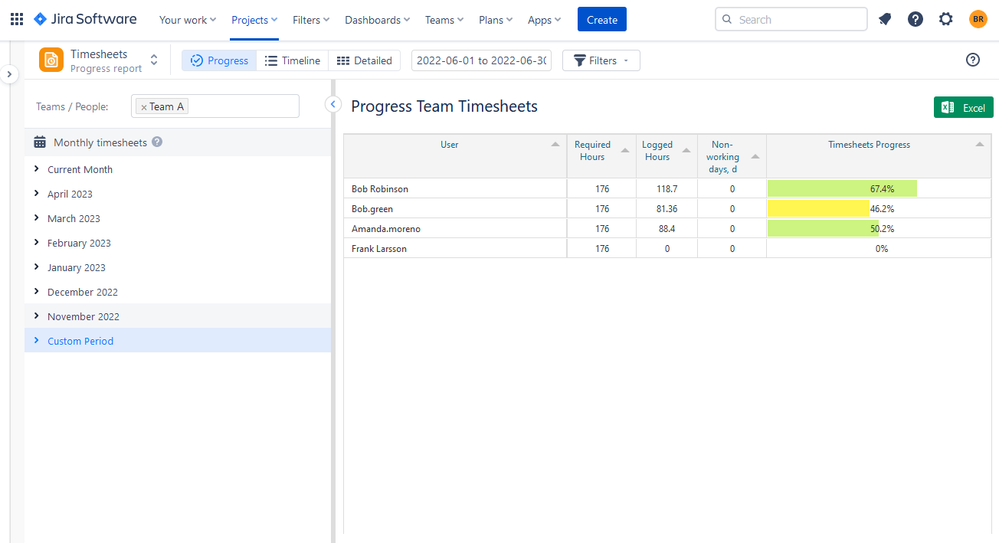Click the help icon beside Monthly timesheets

point(157,142)
